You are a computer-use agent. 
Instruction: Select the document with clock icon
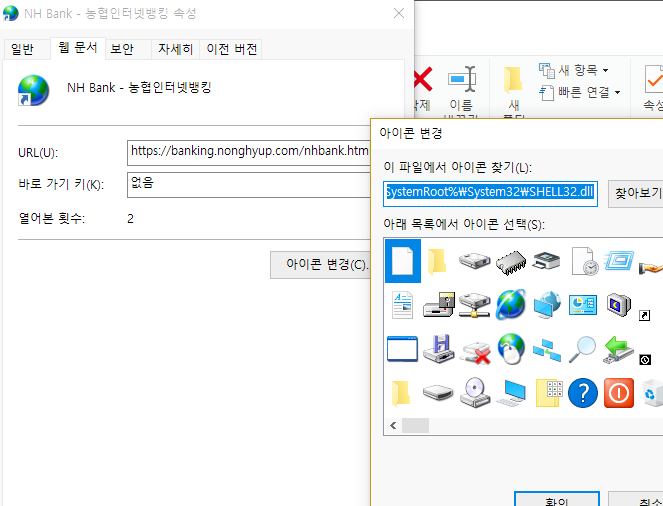584,262
